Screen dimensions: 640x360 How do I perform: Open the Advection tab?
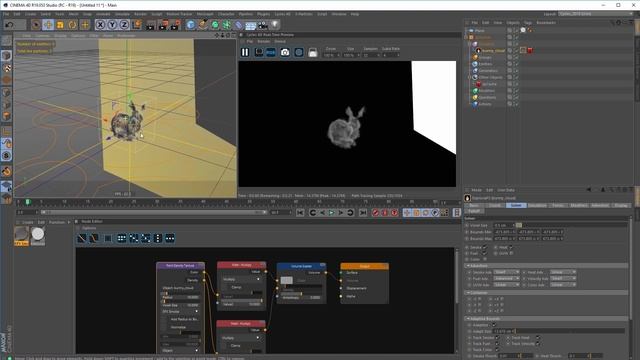(600, 205)
